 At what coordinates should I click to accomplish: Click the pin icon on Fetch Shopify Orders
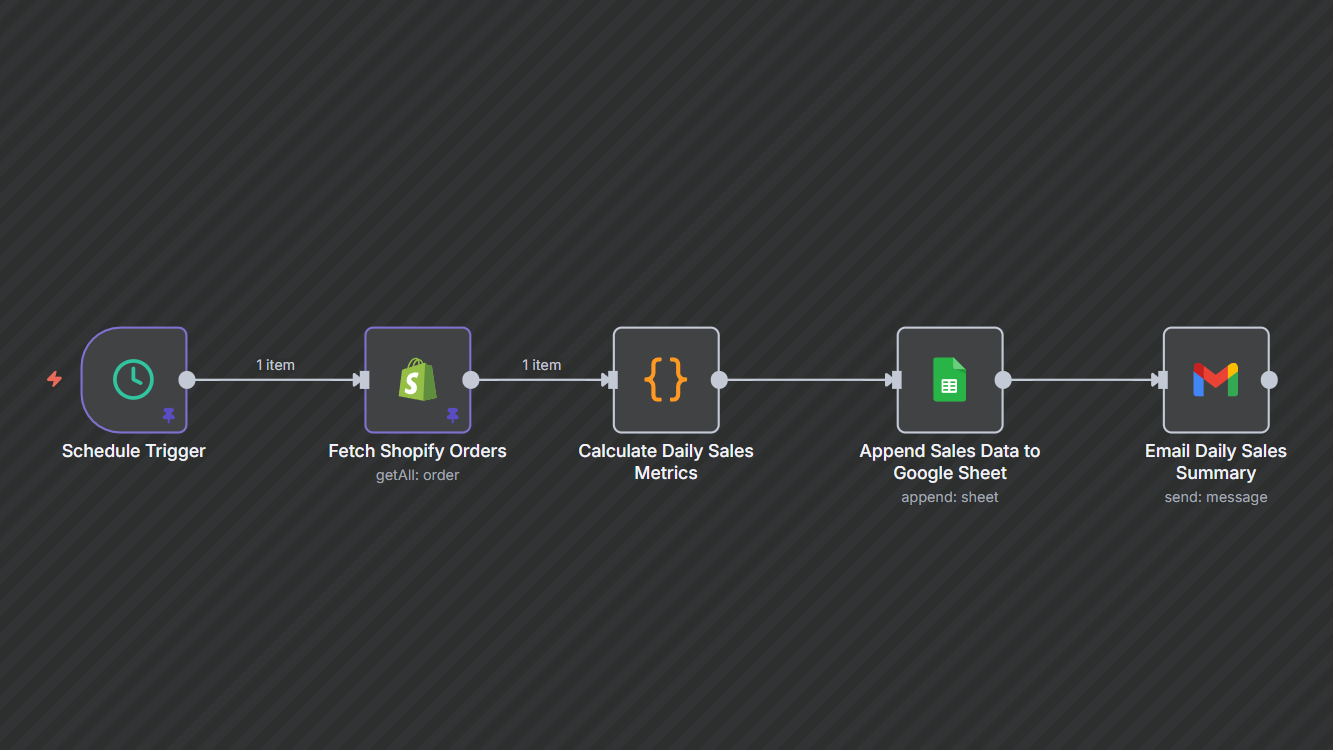453,415
